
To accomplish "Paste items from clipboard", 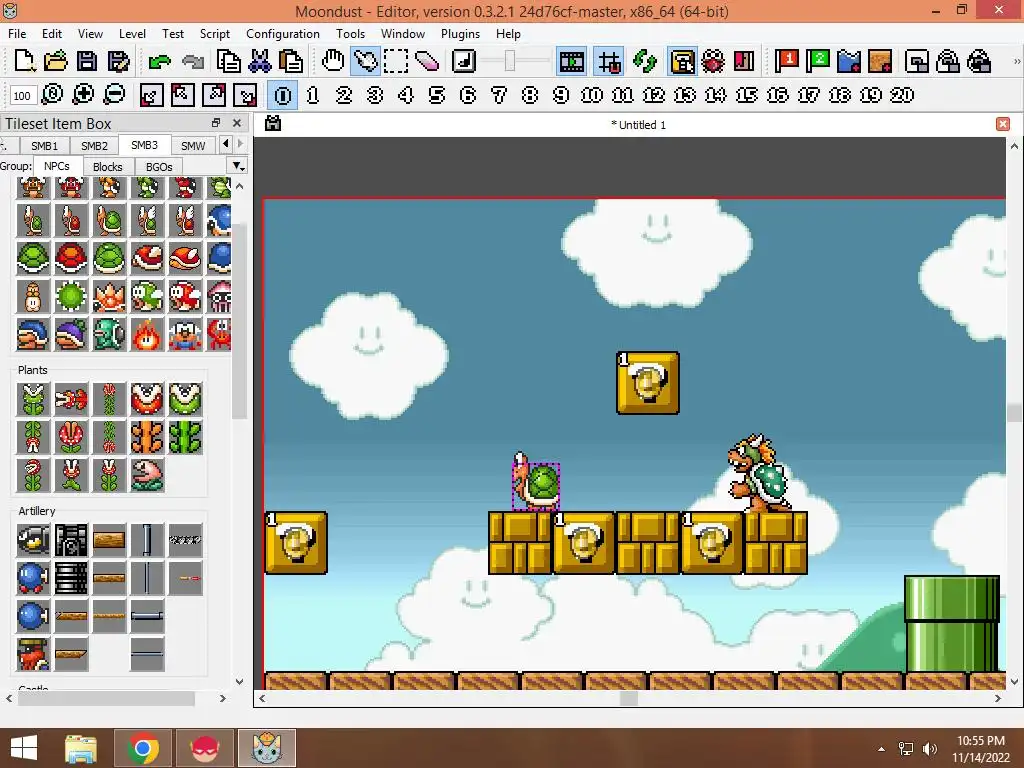I will pyautogui.click(x=291, y=61).
